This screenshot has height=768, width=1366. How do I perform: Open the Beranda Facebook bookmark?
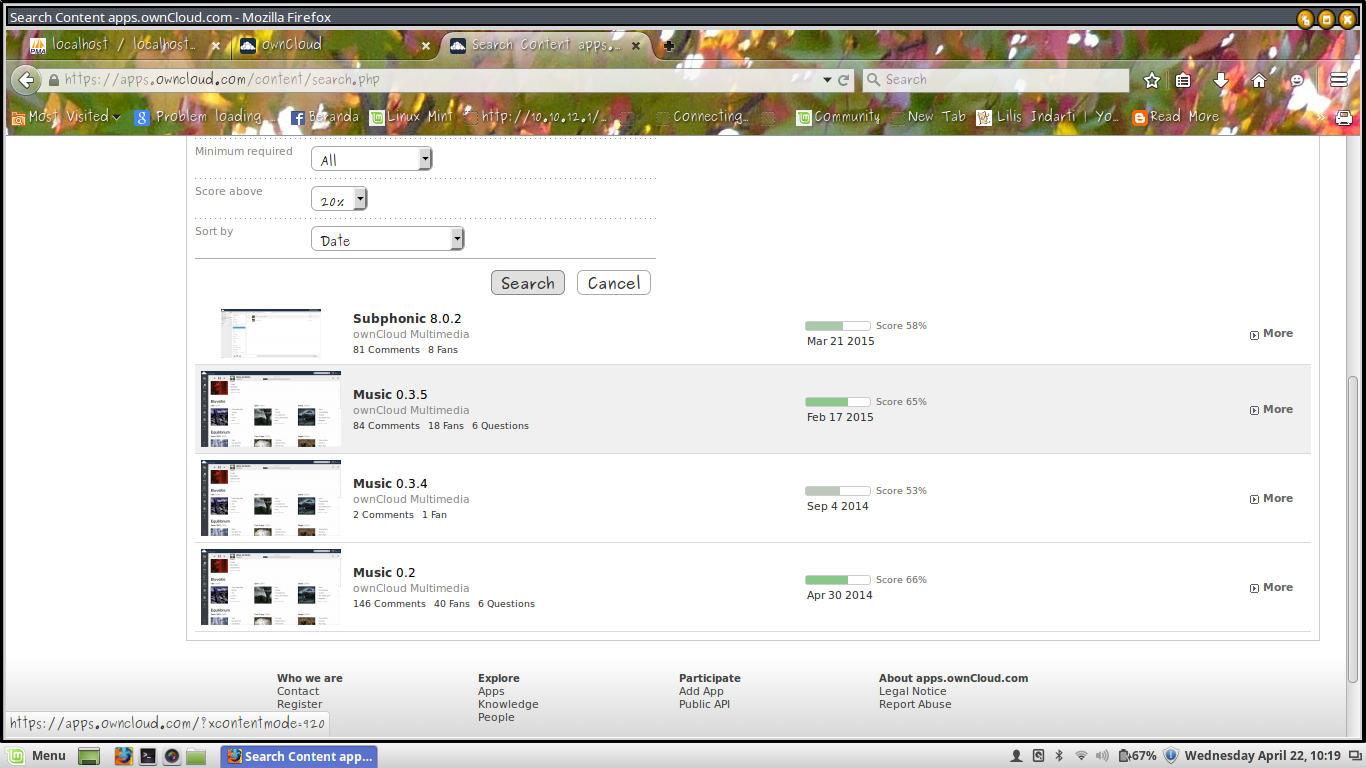[x=324, y=117]
